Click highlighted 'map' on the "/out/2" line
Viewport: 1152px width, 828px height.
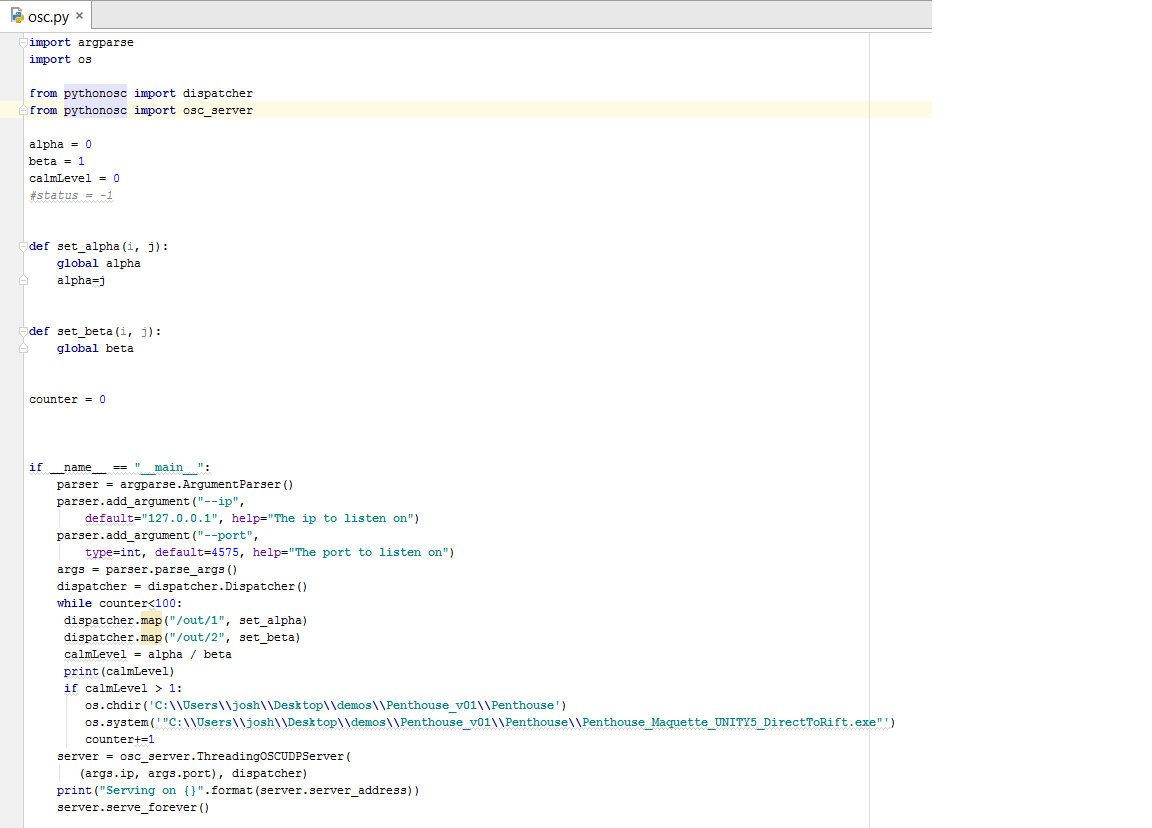(151, 637)
